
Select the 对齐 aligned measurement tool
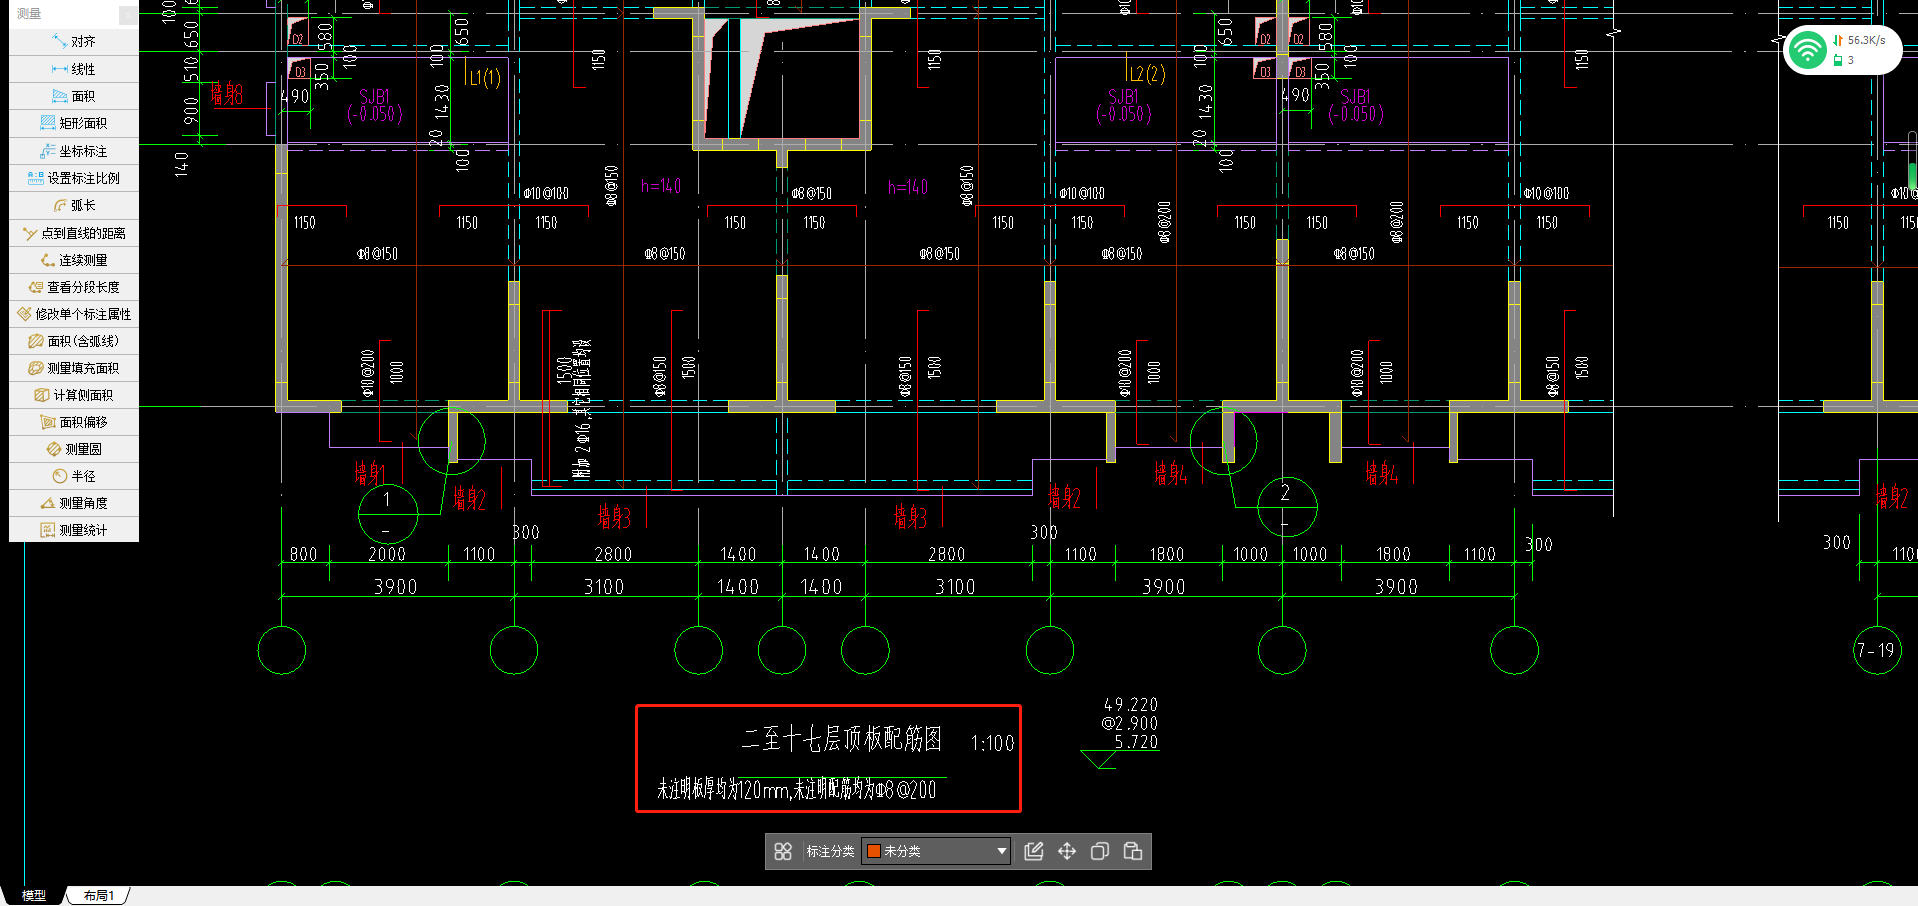[74, 42]
